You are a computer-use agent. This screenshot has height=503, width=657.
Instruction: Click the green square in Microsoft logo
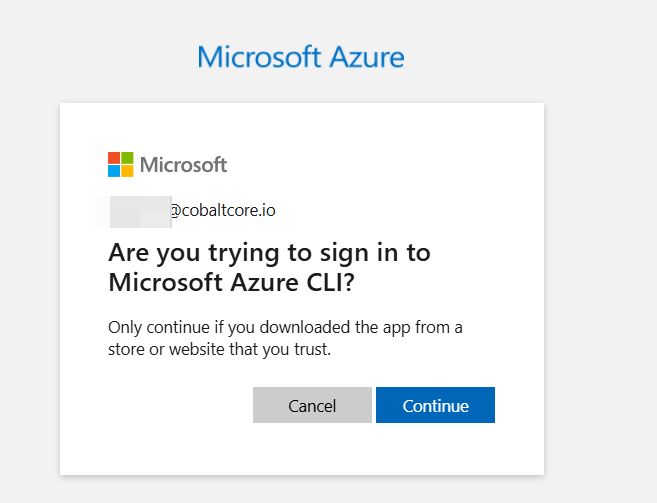[x=127, y=158]
